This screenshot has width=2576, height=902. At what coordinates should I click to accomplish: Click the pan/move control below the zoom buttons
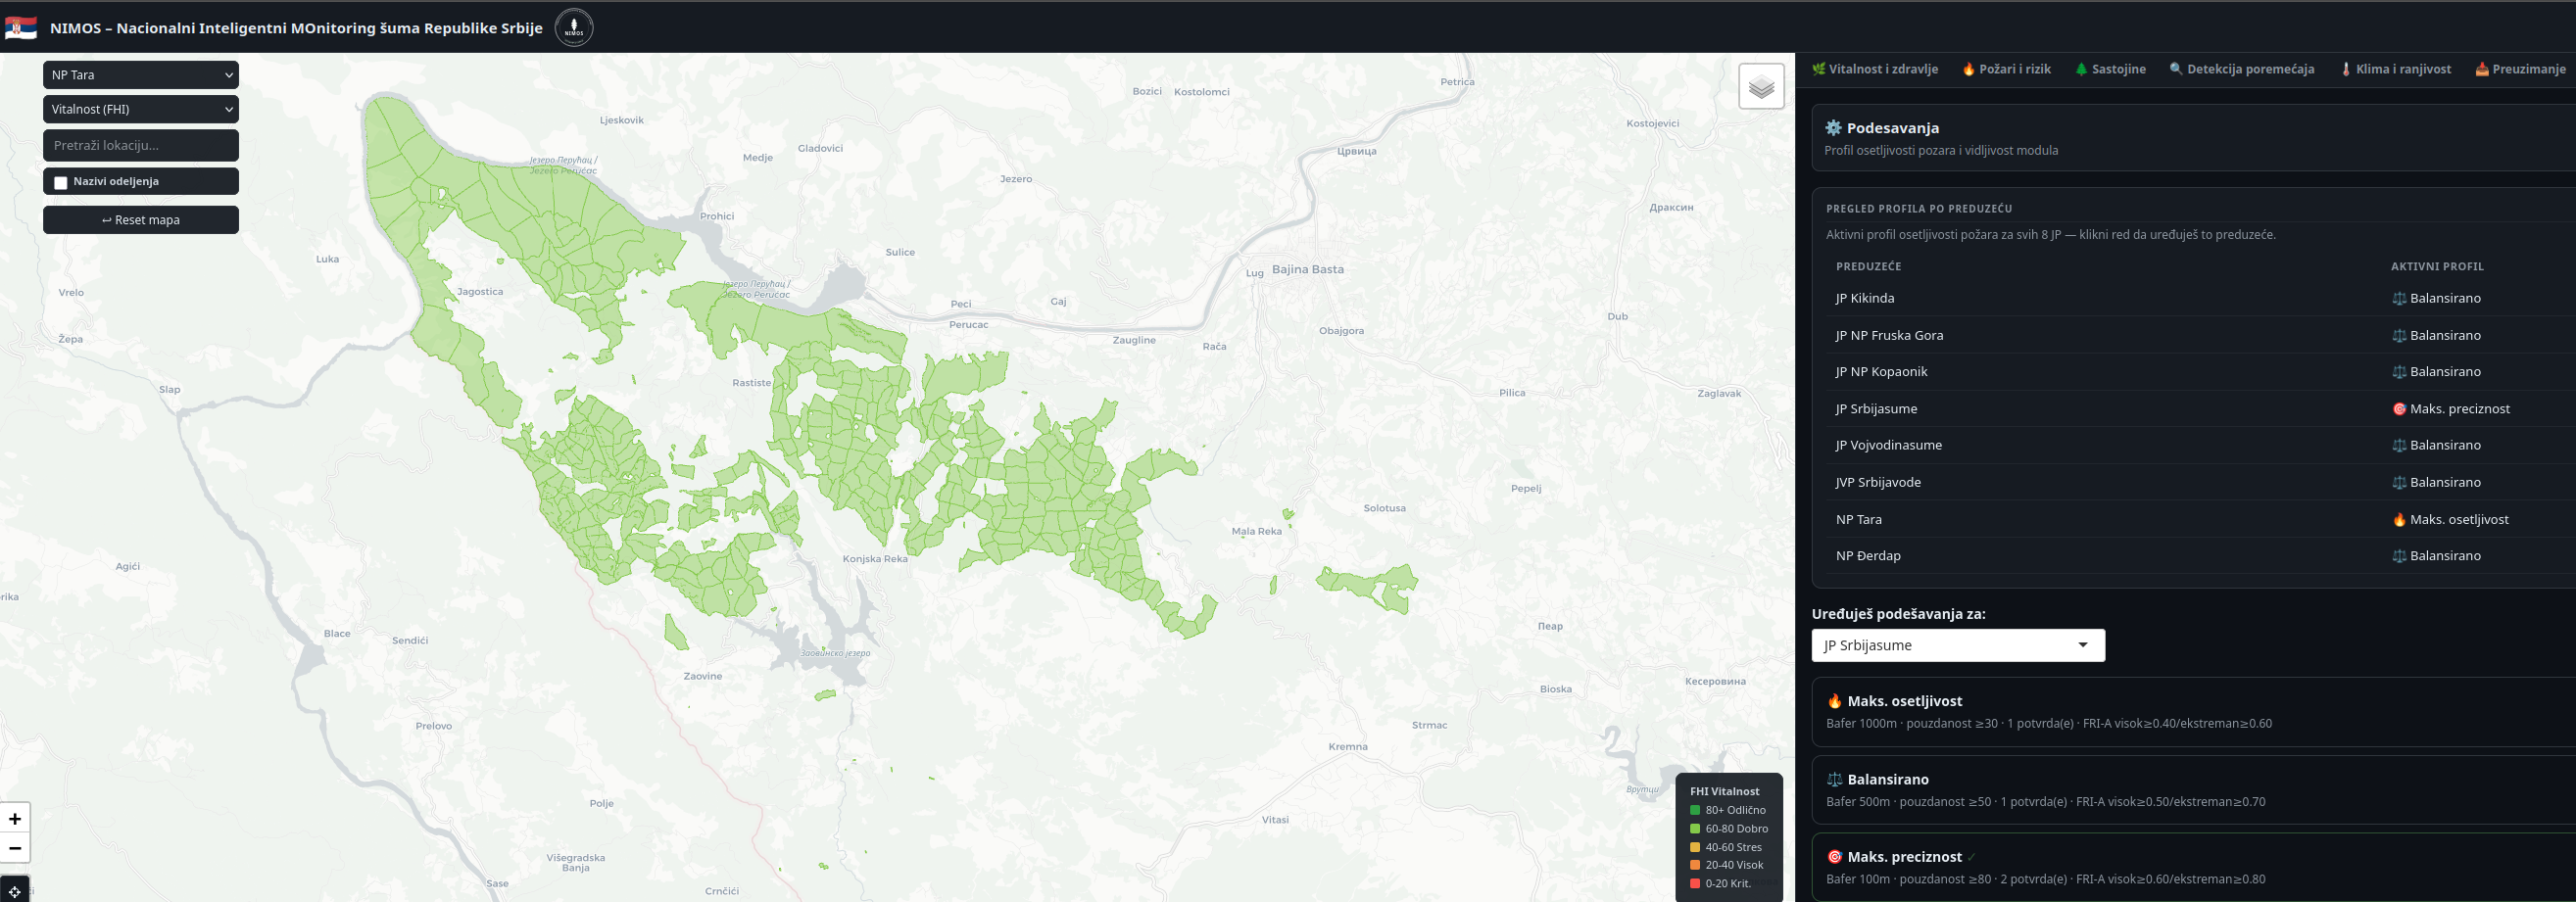tap(15, 890)
